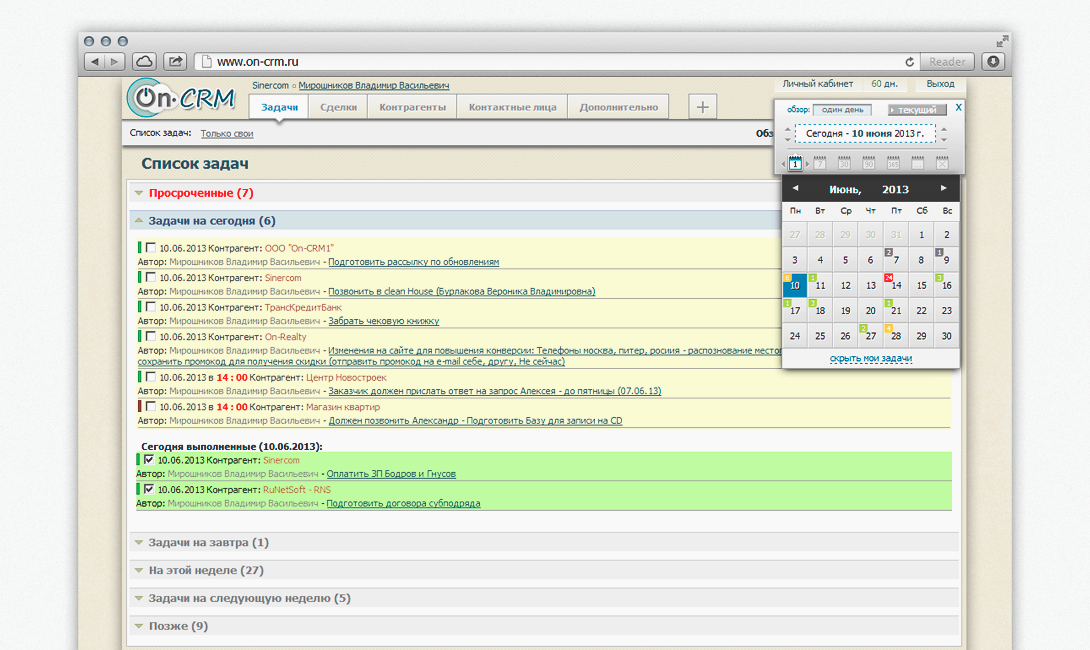
Task: Select the 7-day calendar view icon
Action: click(820, 163)
